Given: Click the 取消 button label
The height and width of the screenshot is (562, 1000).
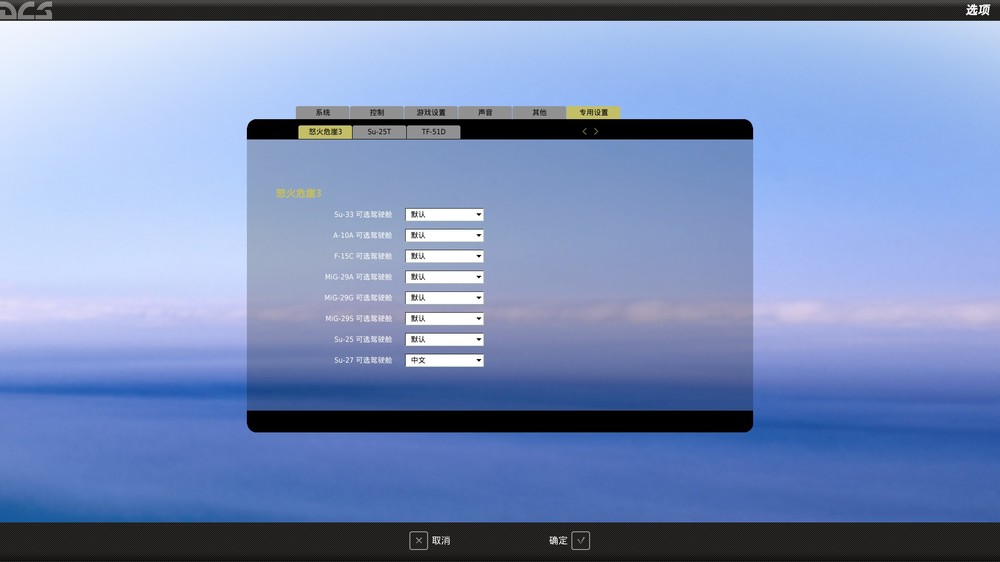Looking at the screenshot, I should tap(441, 540).
